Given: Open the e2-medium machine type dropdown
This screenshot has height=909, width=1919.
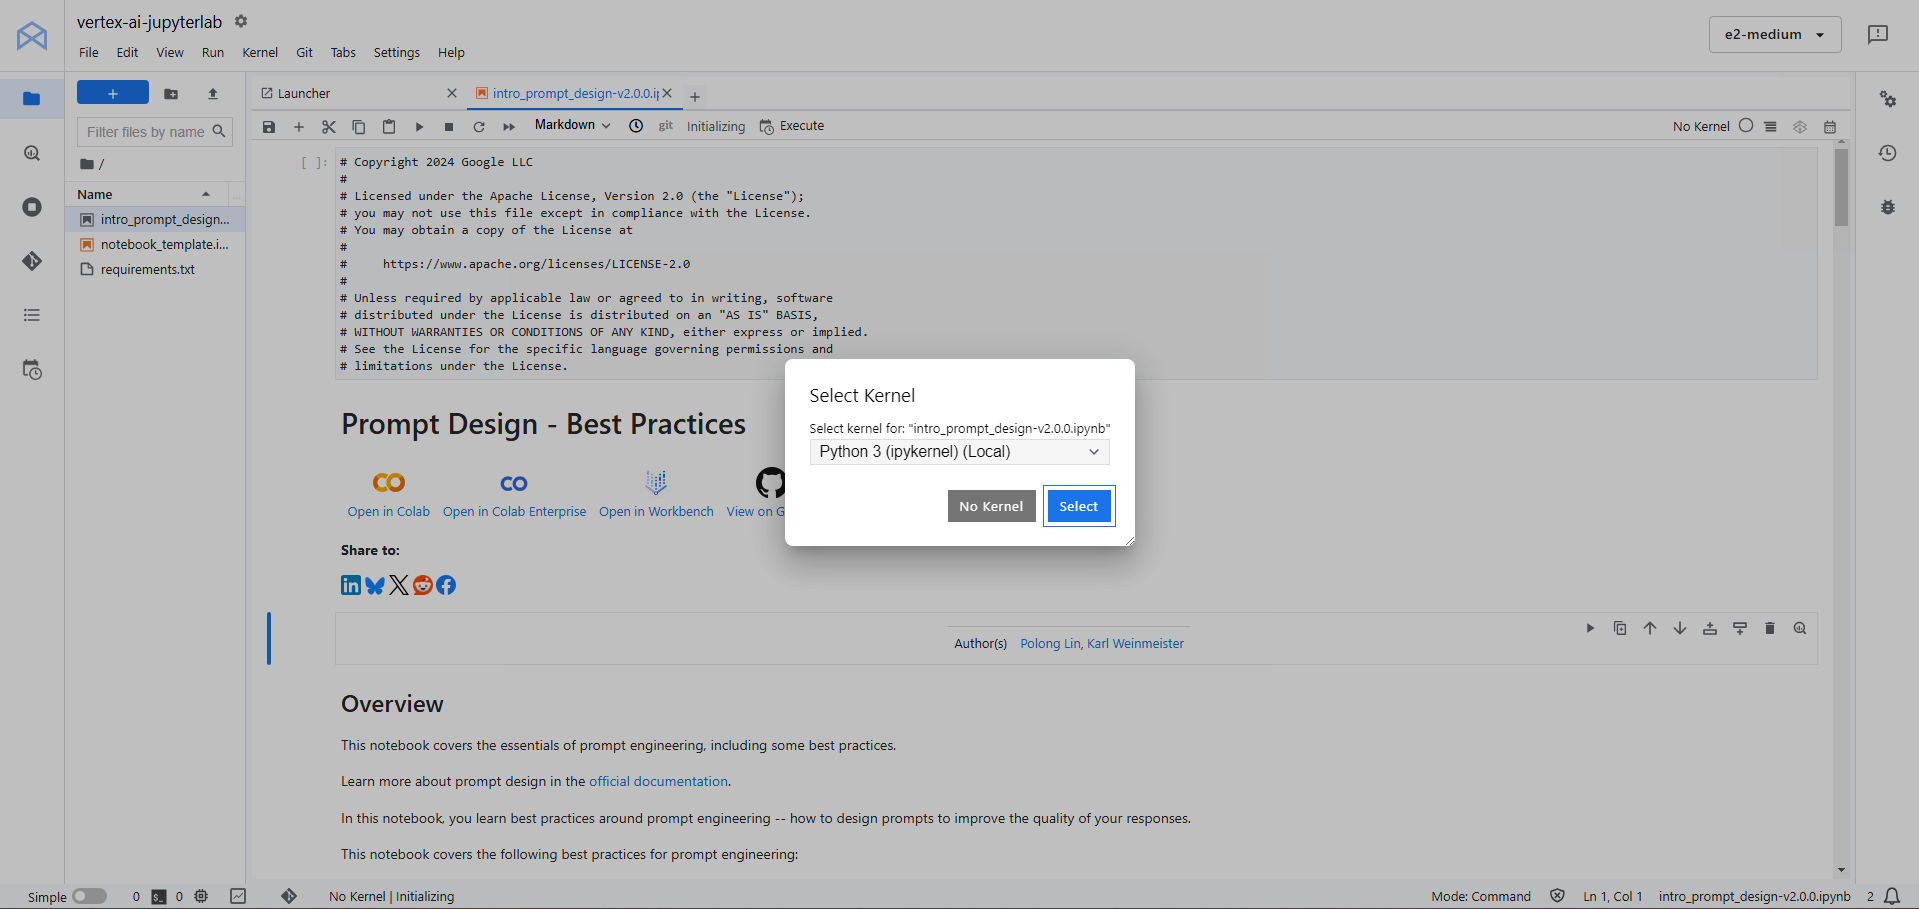Looking at the screenshot, I should pos(1774,34).
